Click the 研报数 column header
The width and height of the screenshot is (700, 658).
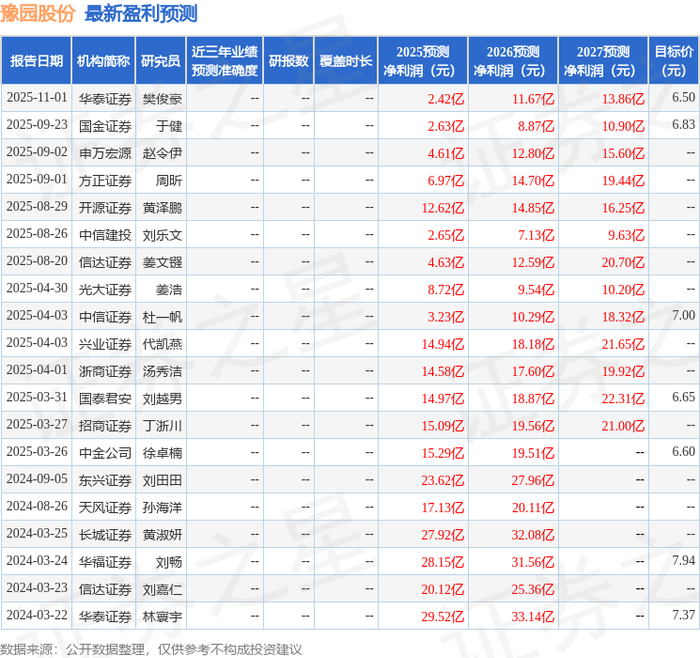288,61
